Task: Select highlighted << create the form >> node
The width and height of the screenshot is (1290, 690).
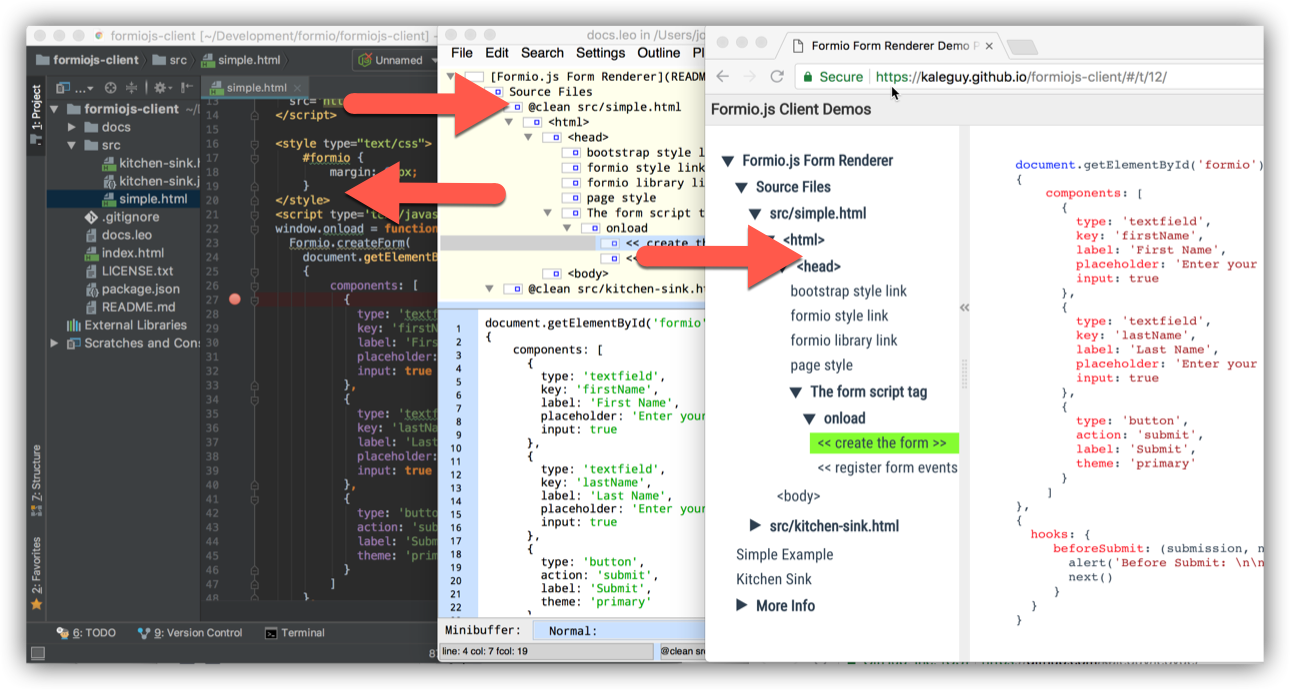Action: (884, 443)
